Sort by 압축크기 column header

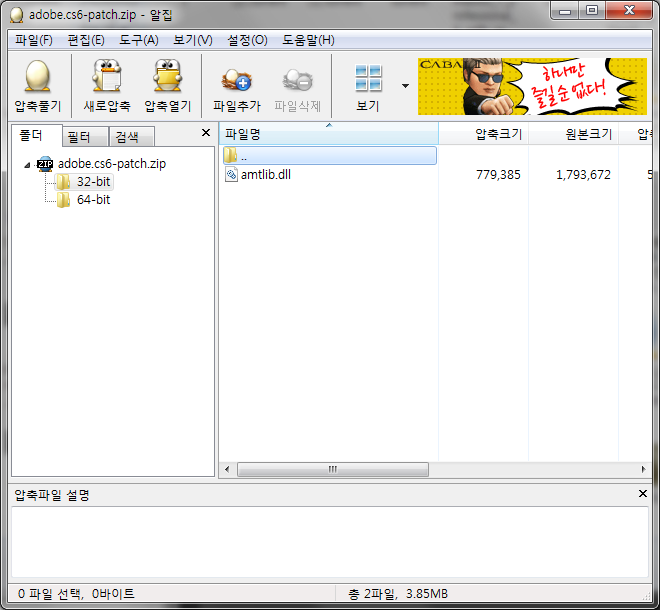[483, 134]
